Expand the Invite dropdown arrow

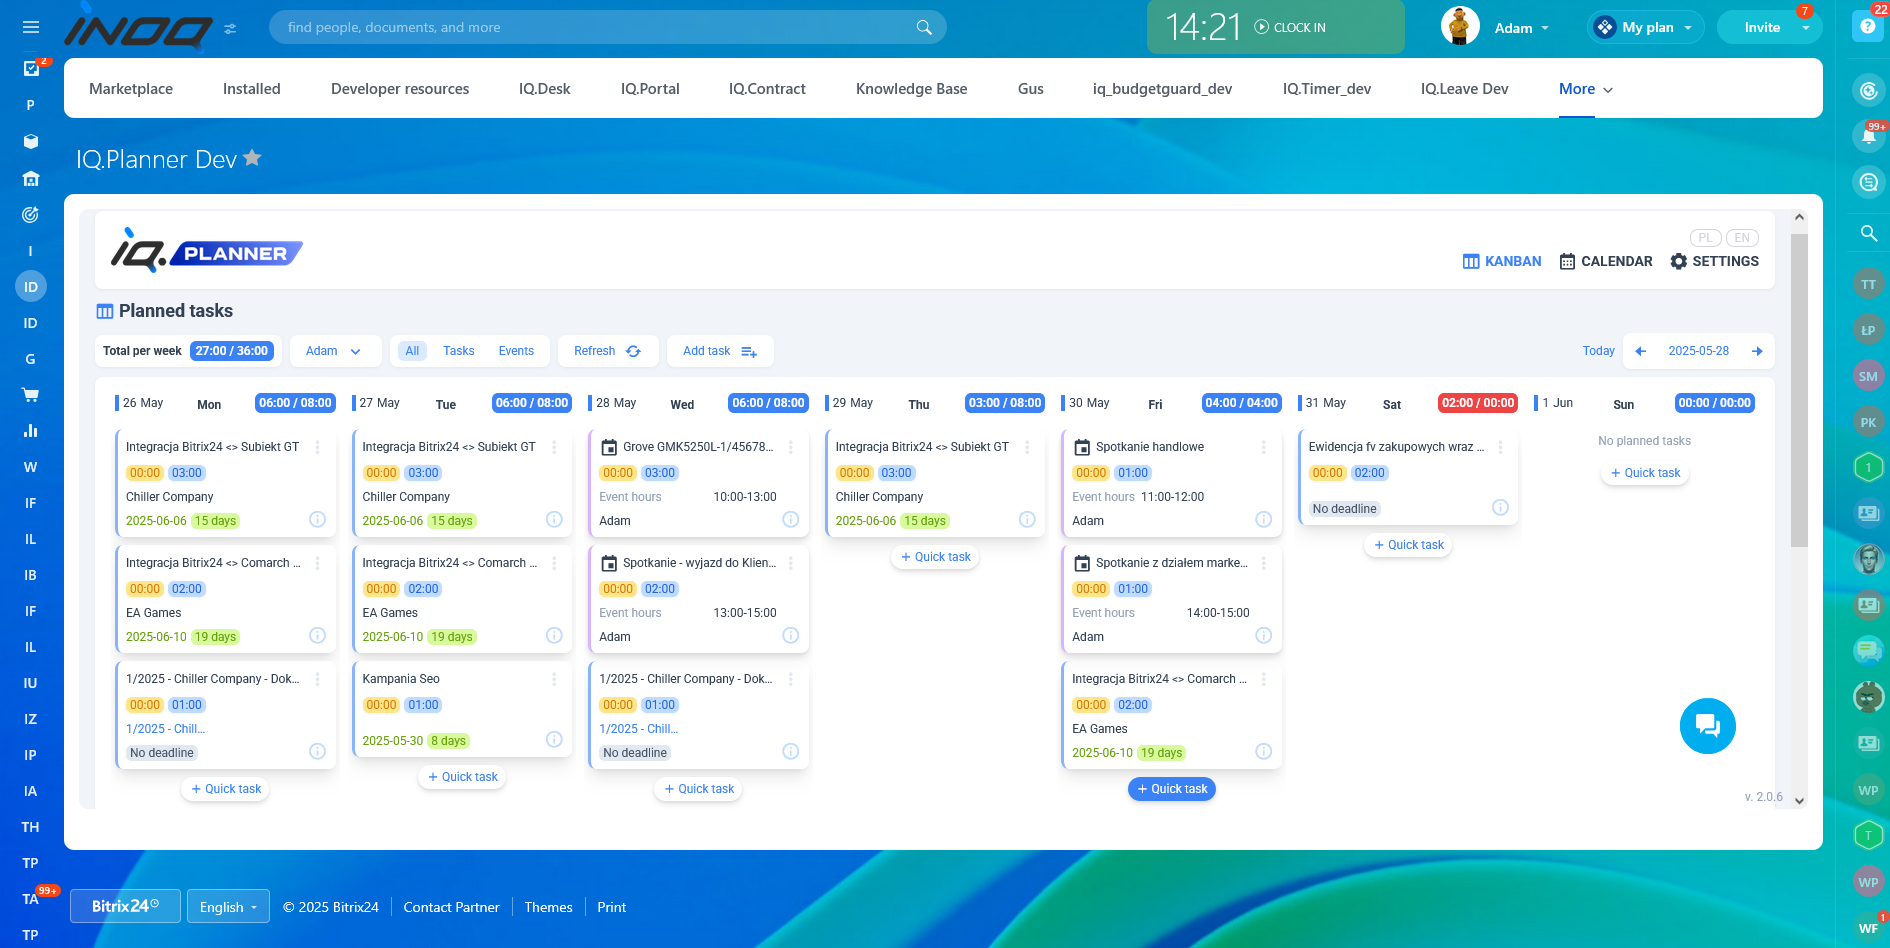click(1805, 28)
